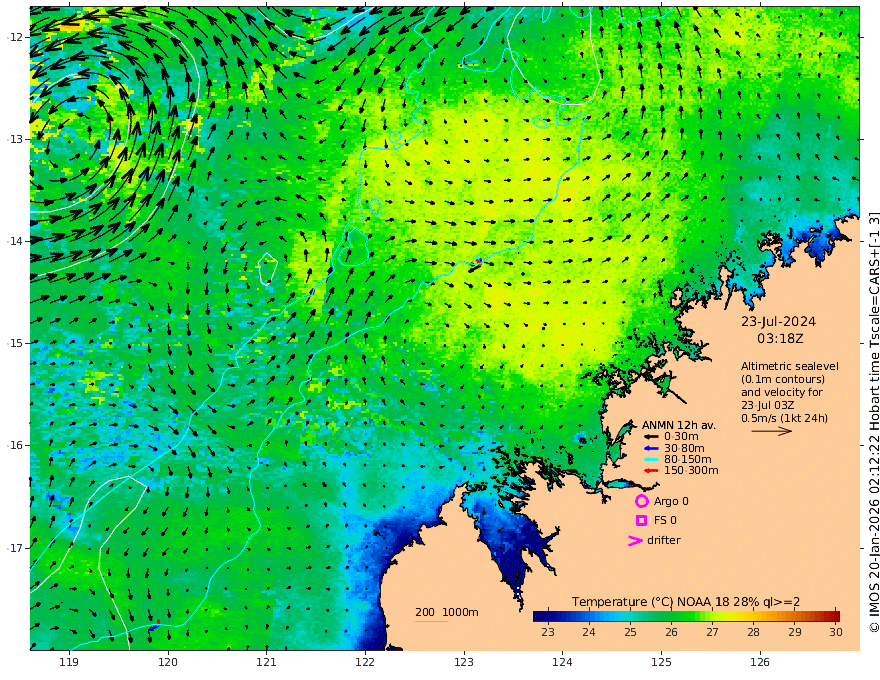Image resolution: width=880 pixels, height=680 pixels.
Task: Click the small closed white contour near 121E 14.2S
Action: [268, 269]
